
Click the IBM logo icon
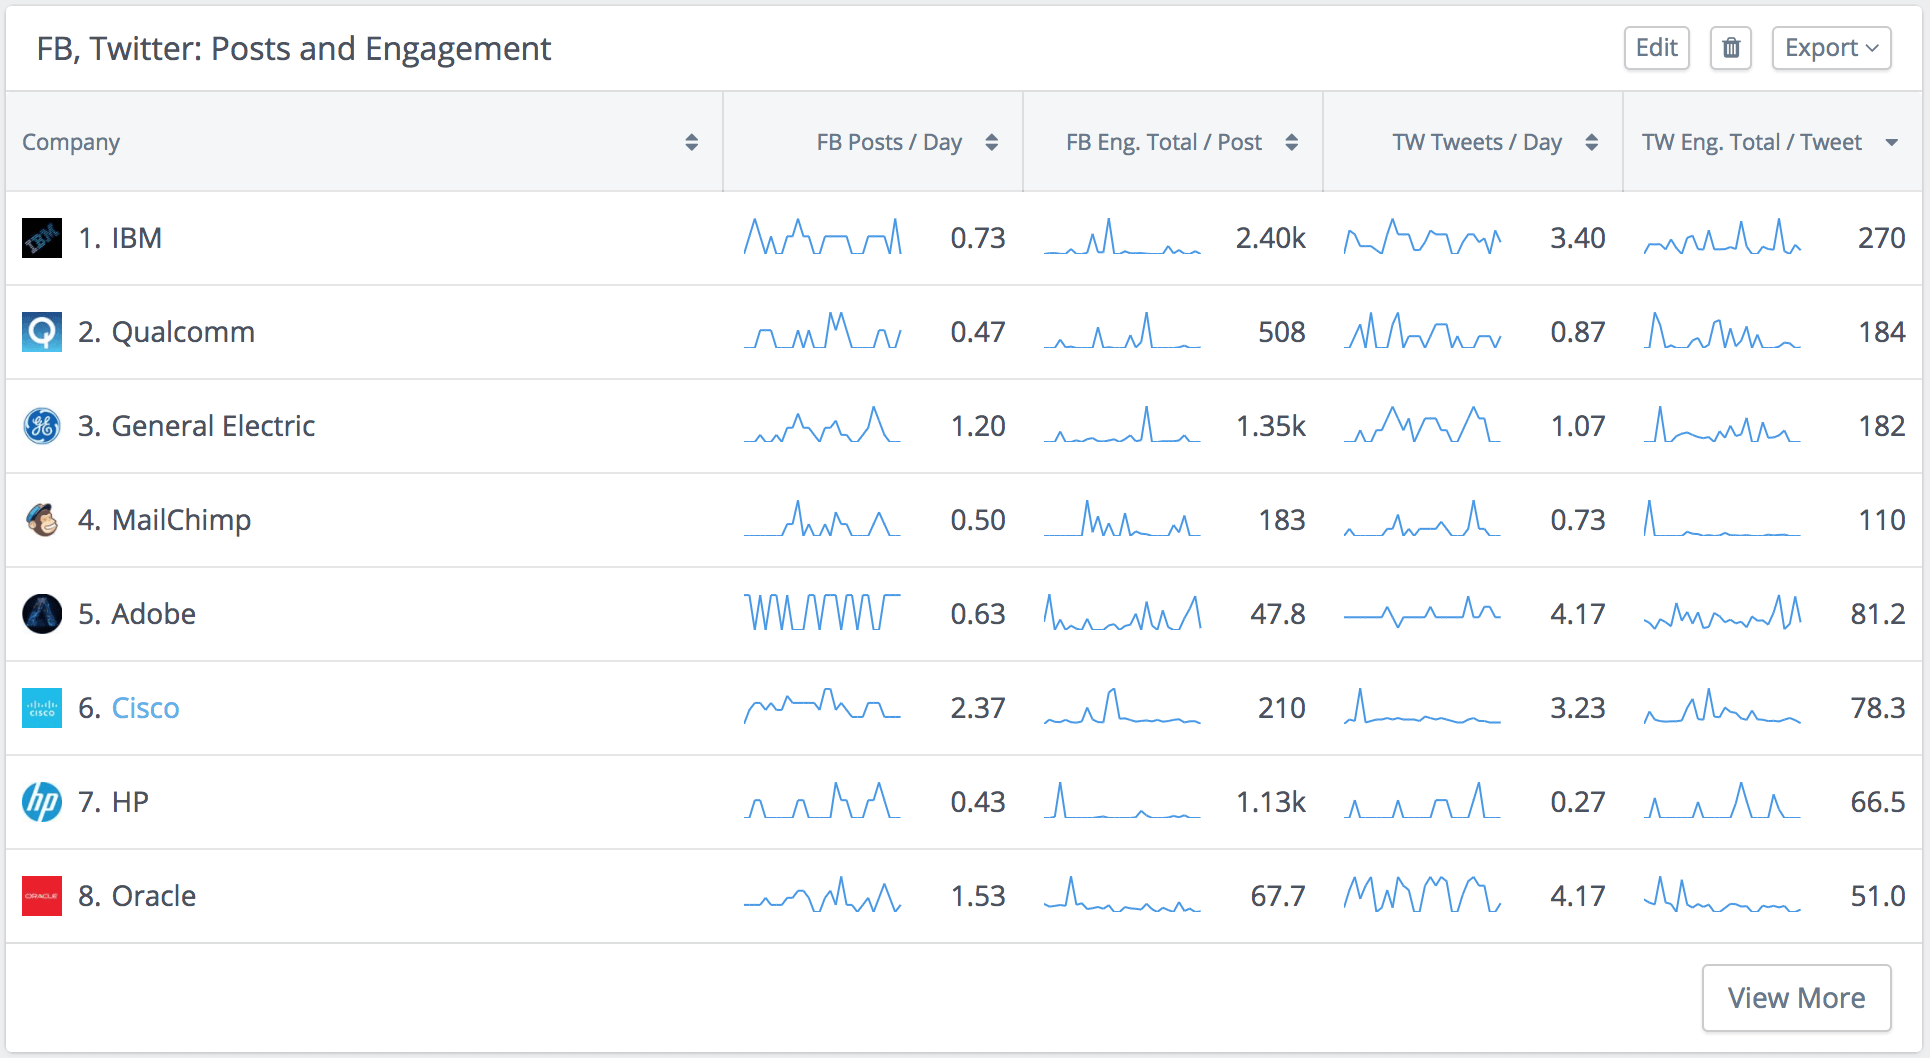point(42,238)
